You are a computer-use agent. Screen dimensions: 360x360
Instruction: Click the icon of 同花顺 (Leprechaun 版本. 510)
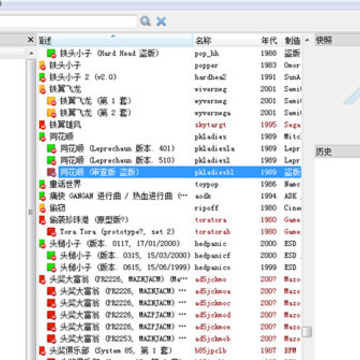coord(51,161)
